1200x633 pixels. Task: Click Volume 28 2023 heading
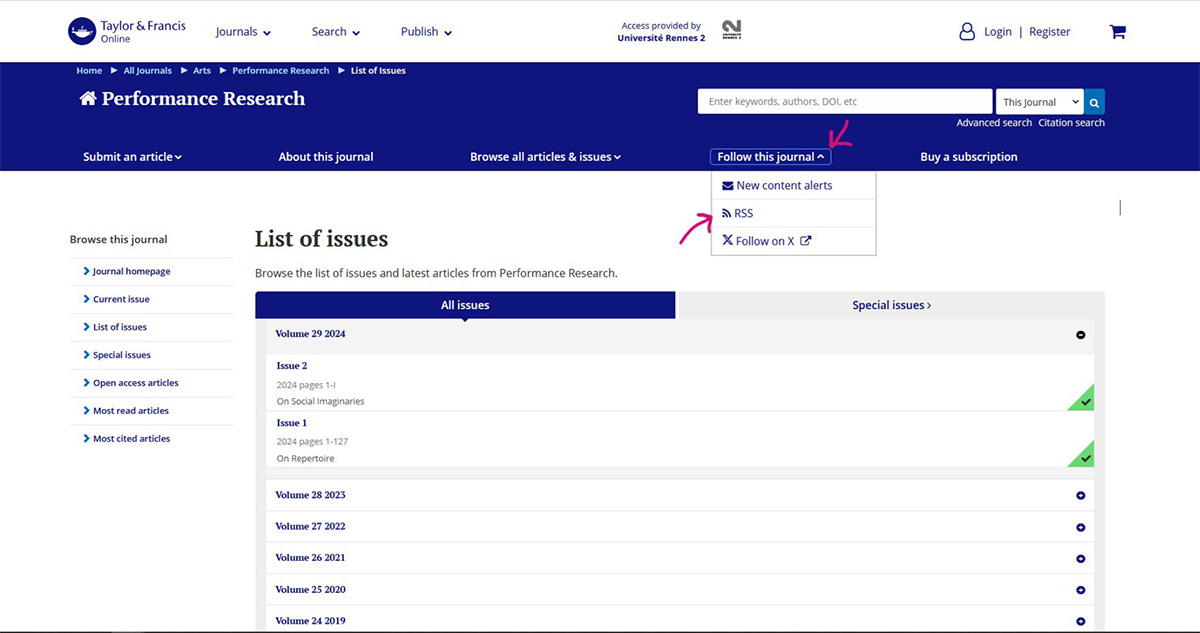click(x=310, y=495)
